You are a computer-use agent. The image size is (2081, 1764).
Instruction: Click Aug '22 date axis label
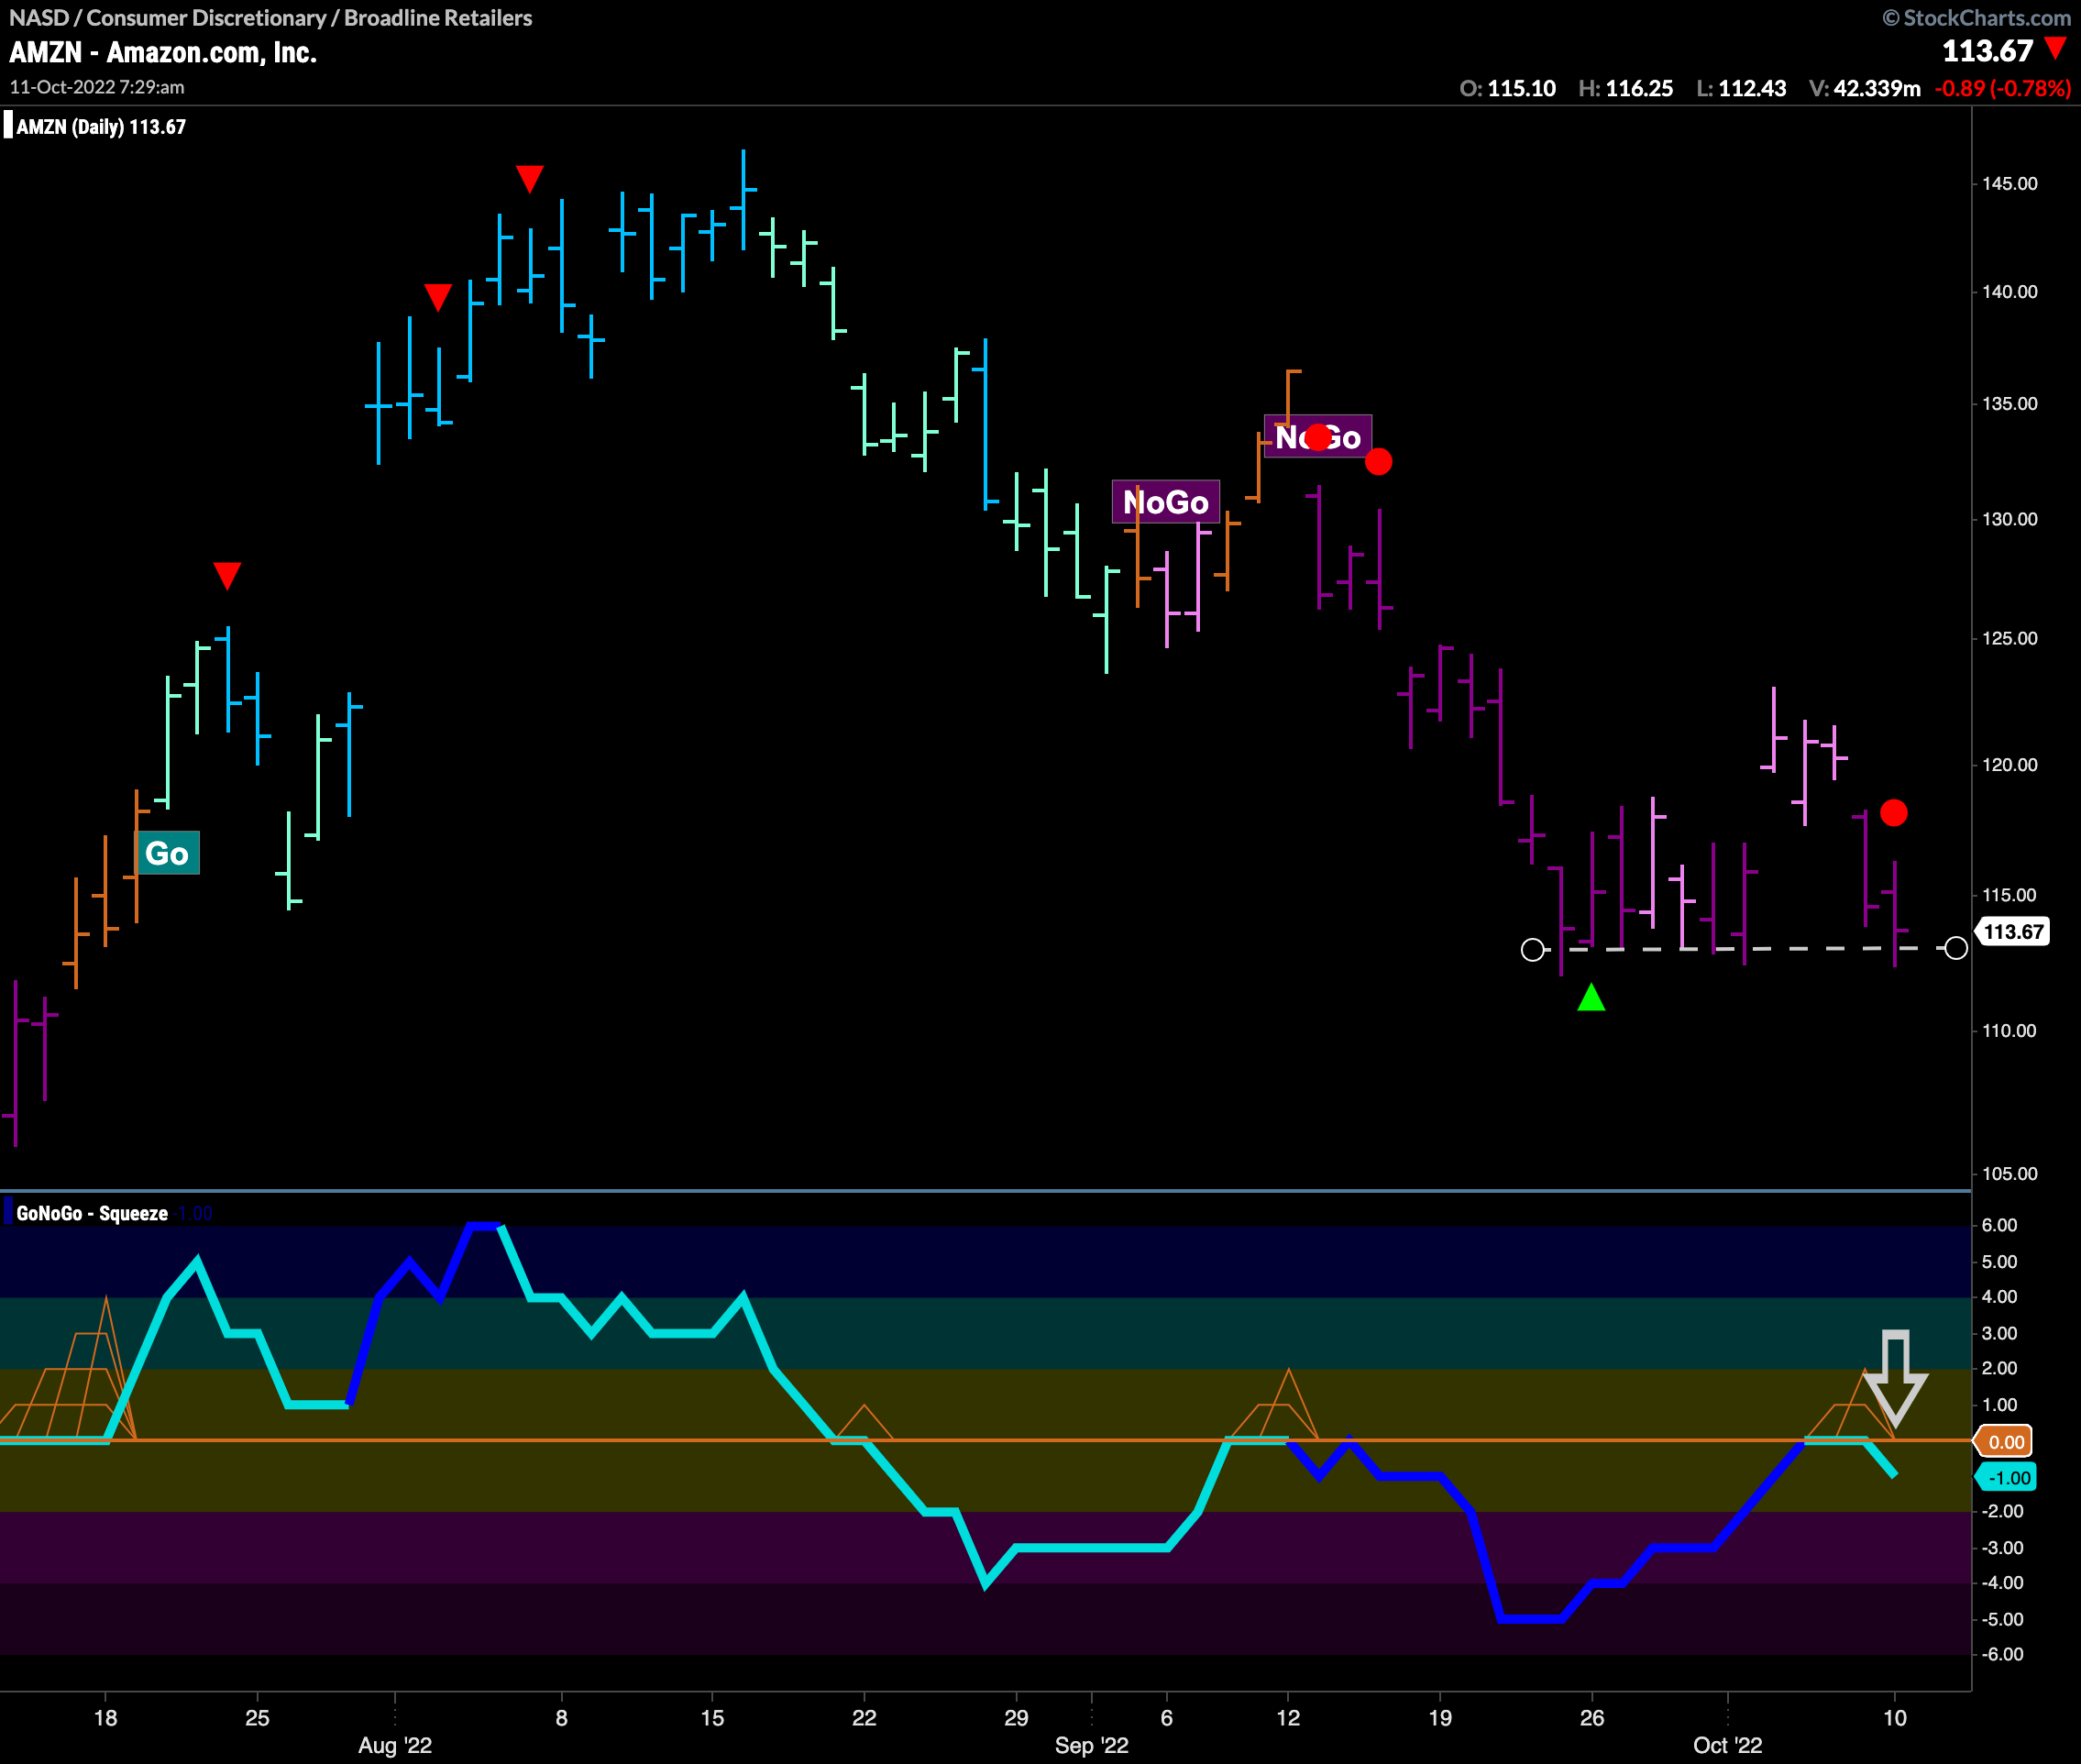click(x=395, y=1746)
